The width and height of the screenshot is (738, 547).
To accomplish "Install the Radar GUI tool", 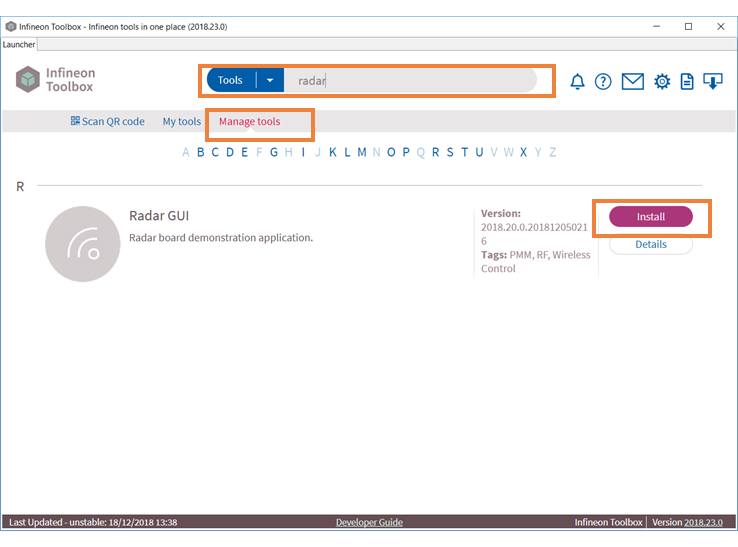I will [651, 217].
